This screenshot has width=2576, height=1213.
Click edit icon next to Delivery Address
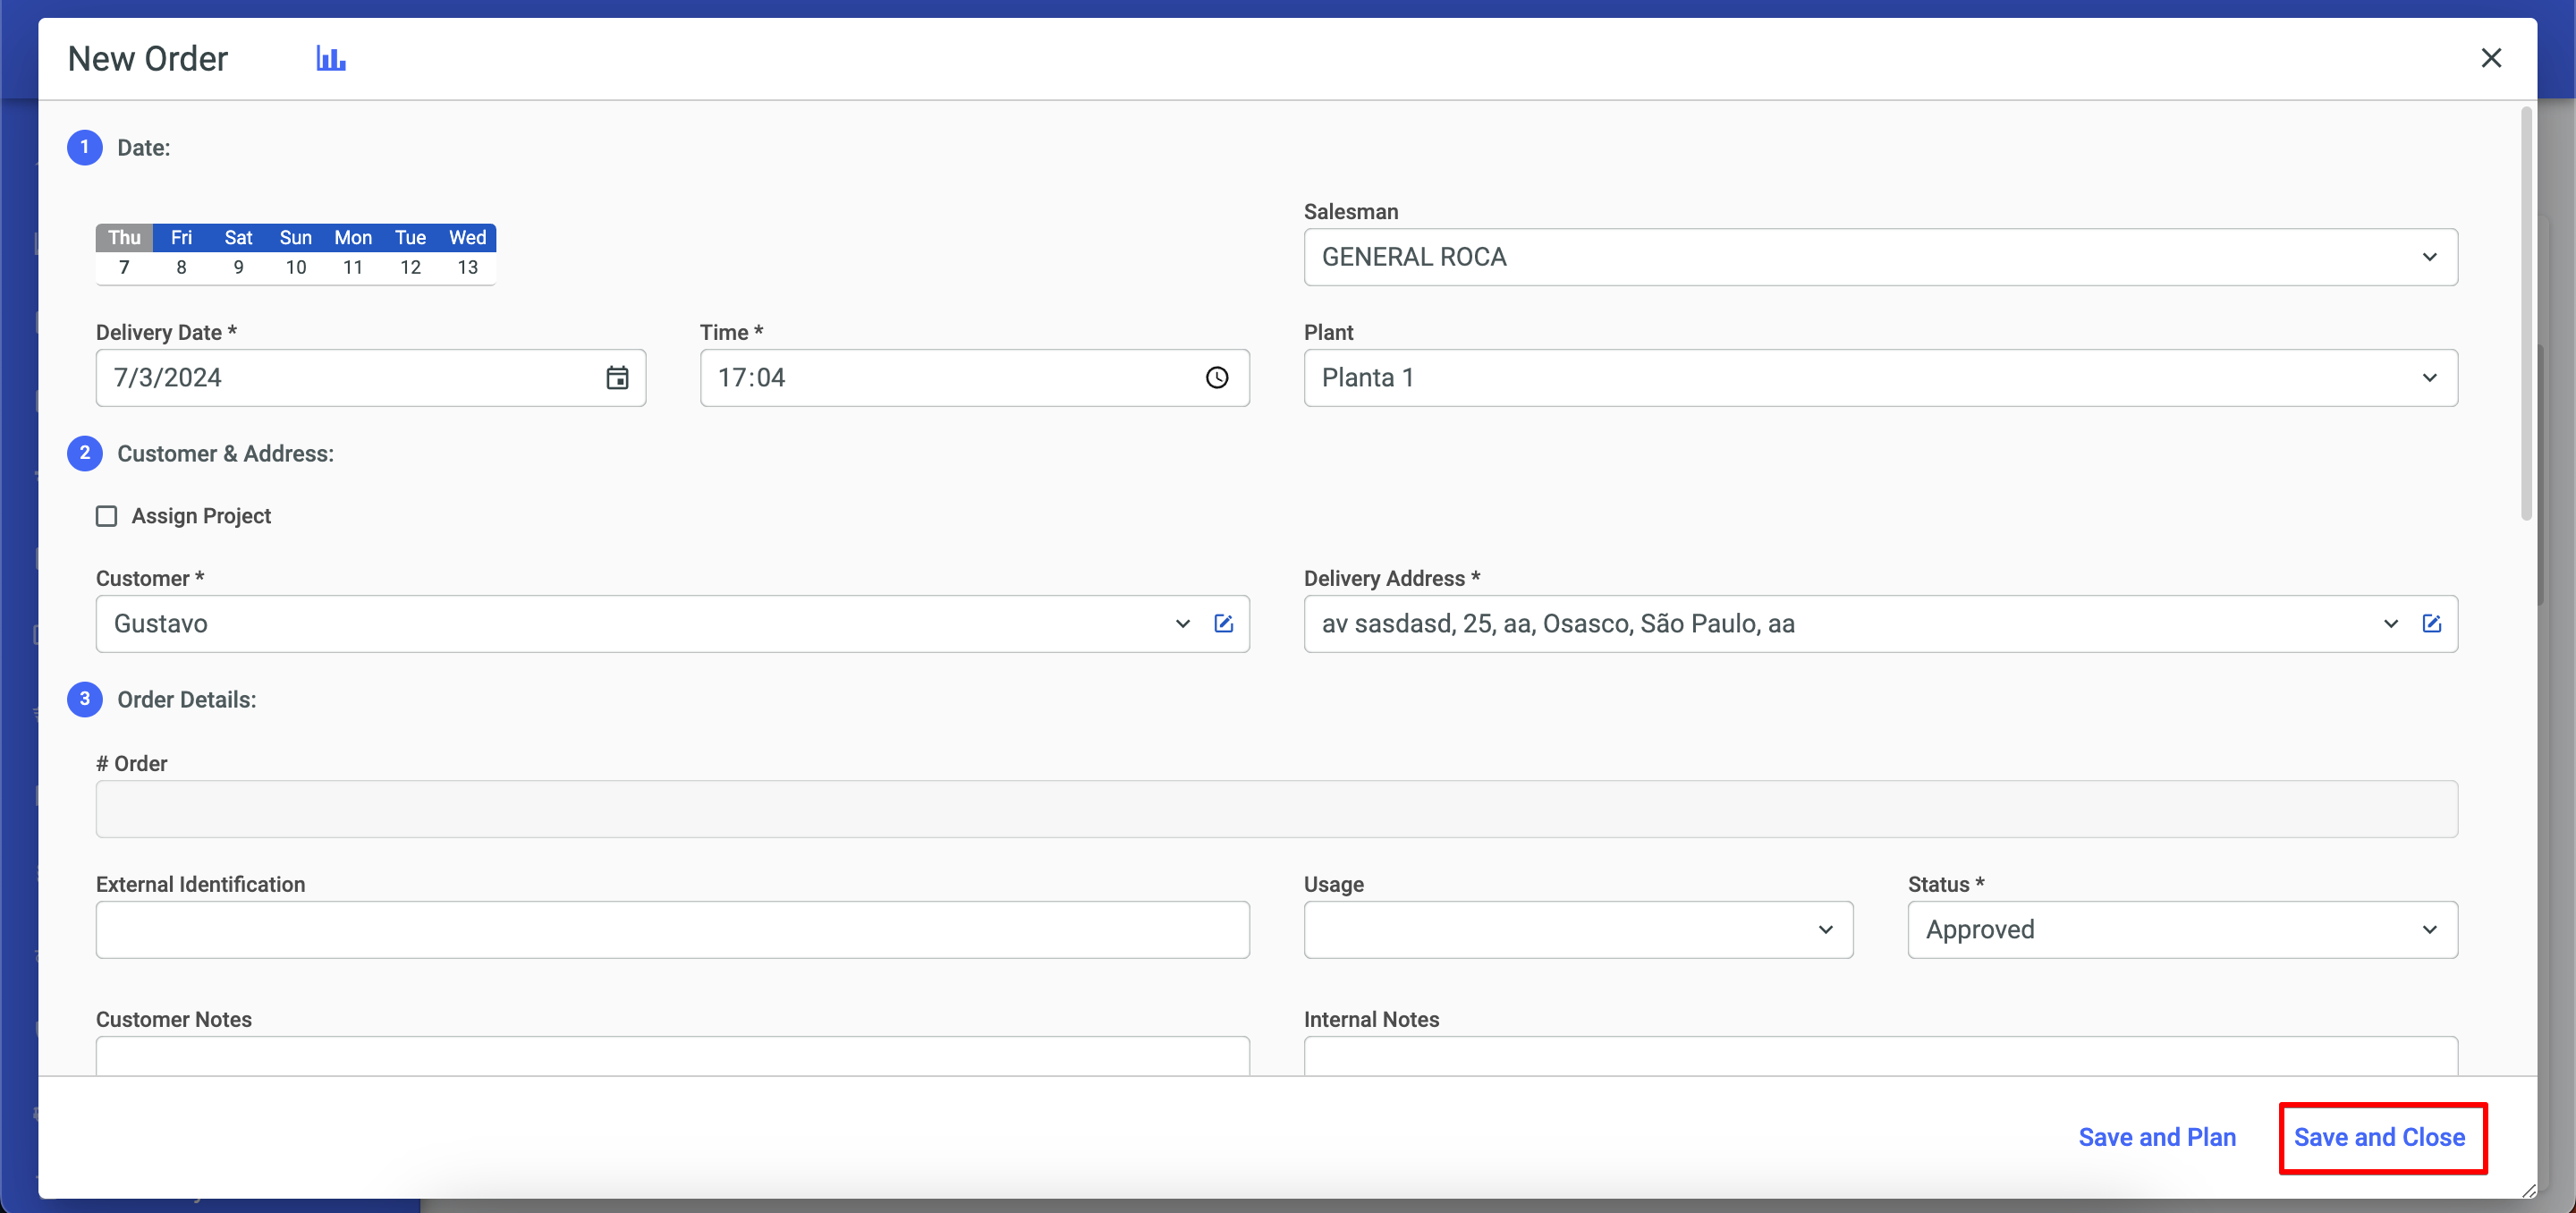[2431, 623]
